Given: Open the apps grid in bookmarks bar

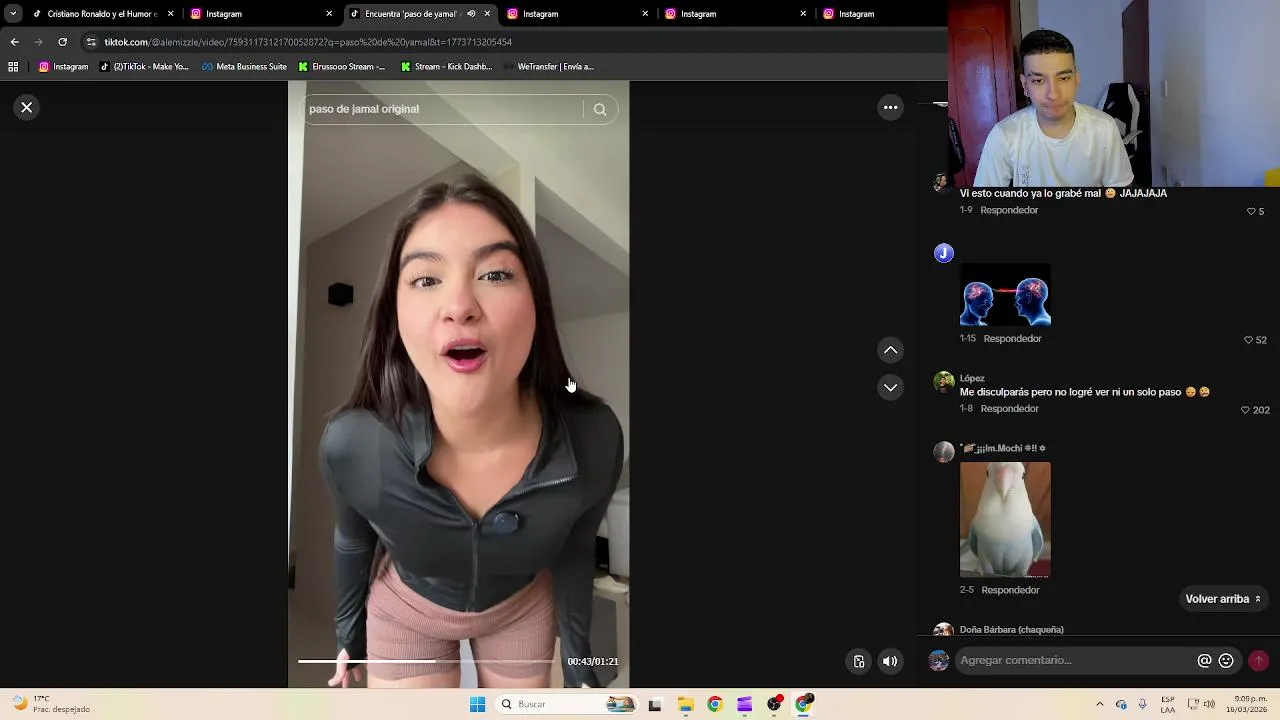Looking at the screenshot, I should (13, 67).
